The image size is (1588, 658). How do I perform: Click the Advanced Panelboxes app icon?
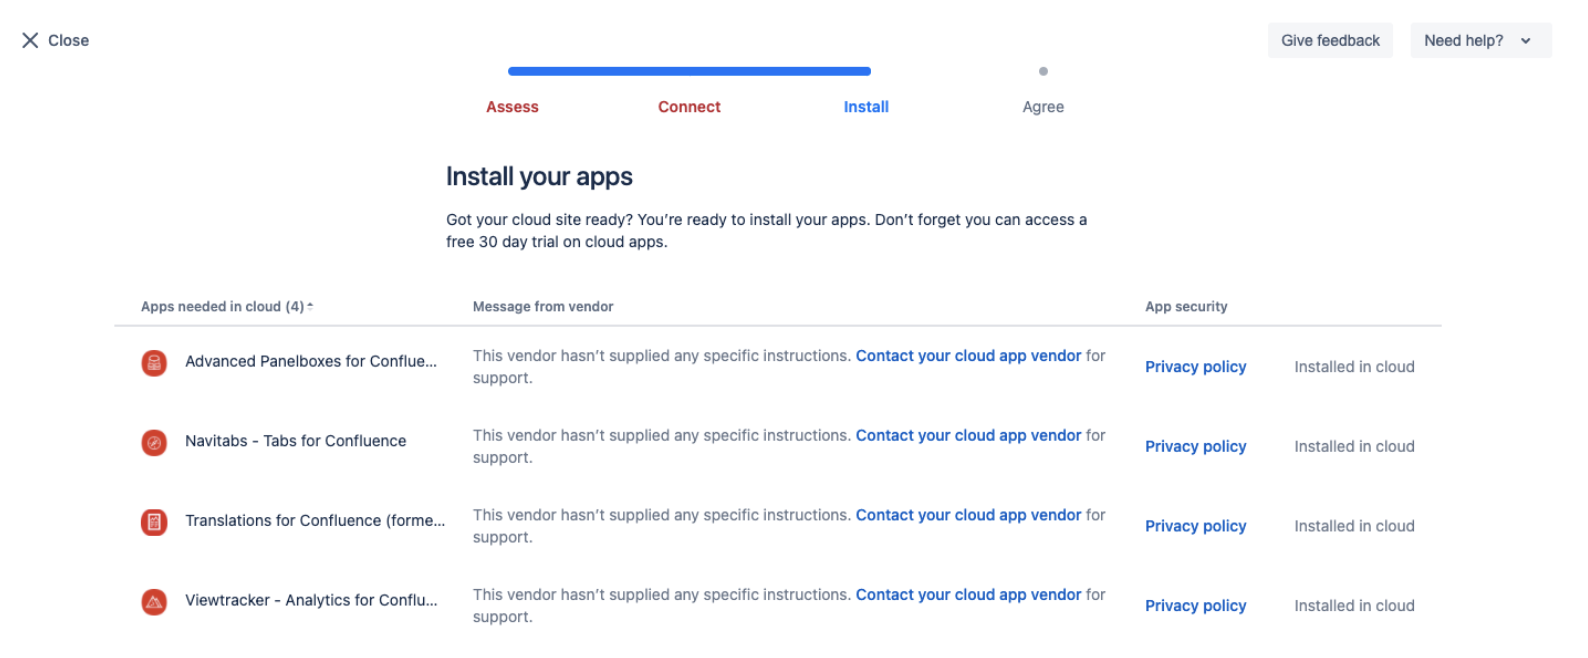(154, 363)
